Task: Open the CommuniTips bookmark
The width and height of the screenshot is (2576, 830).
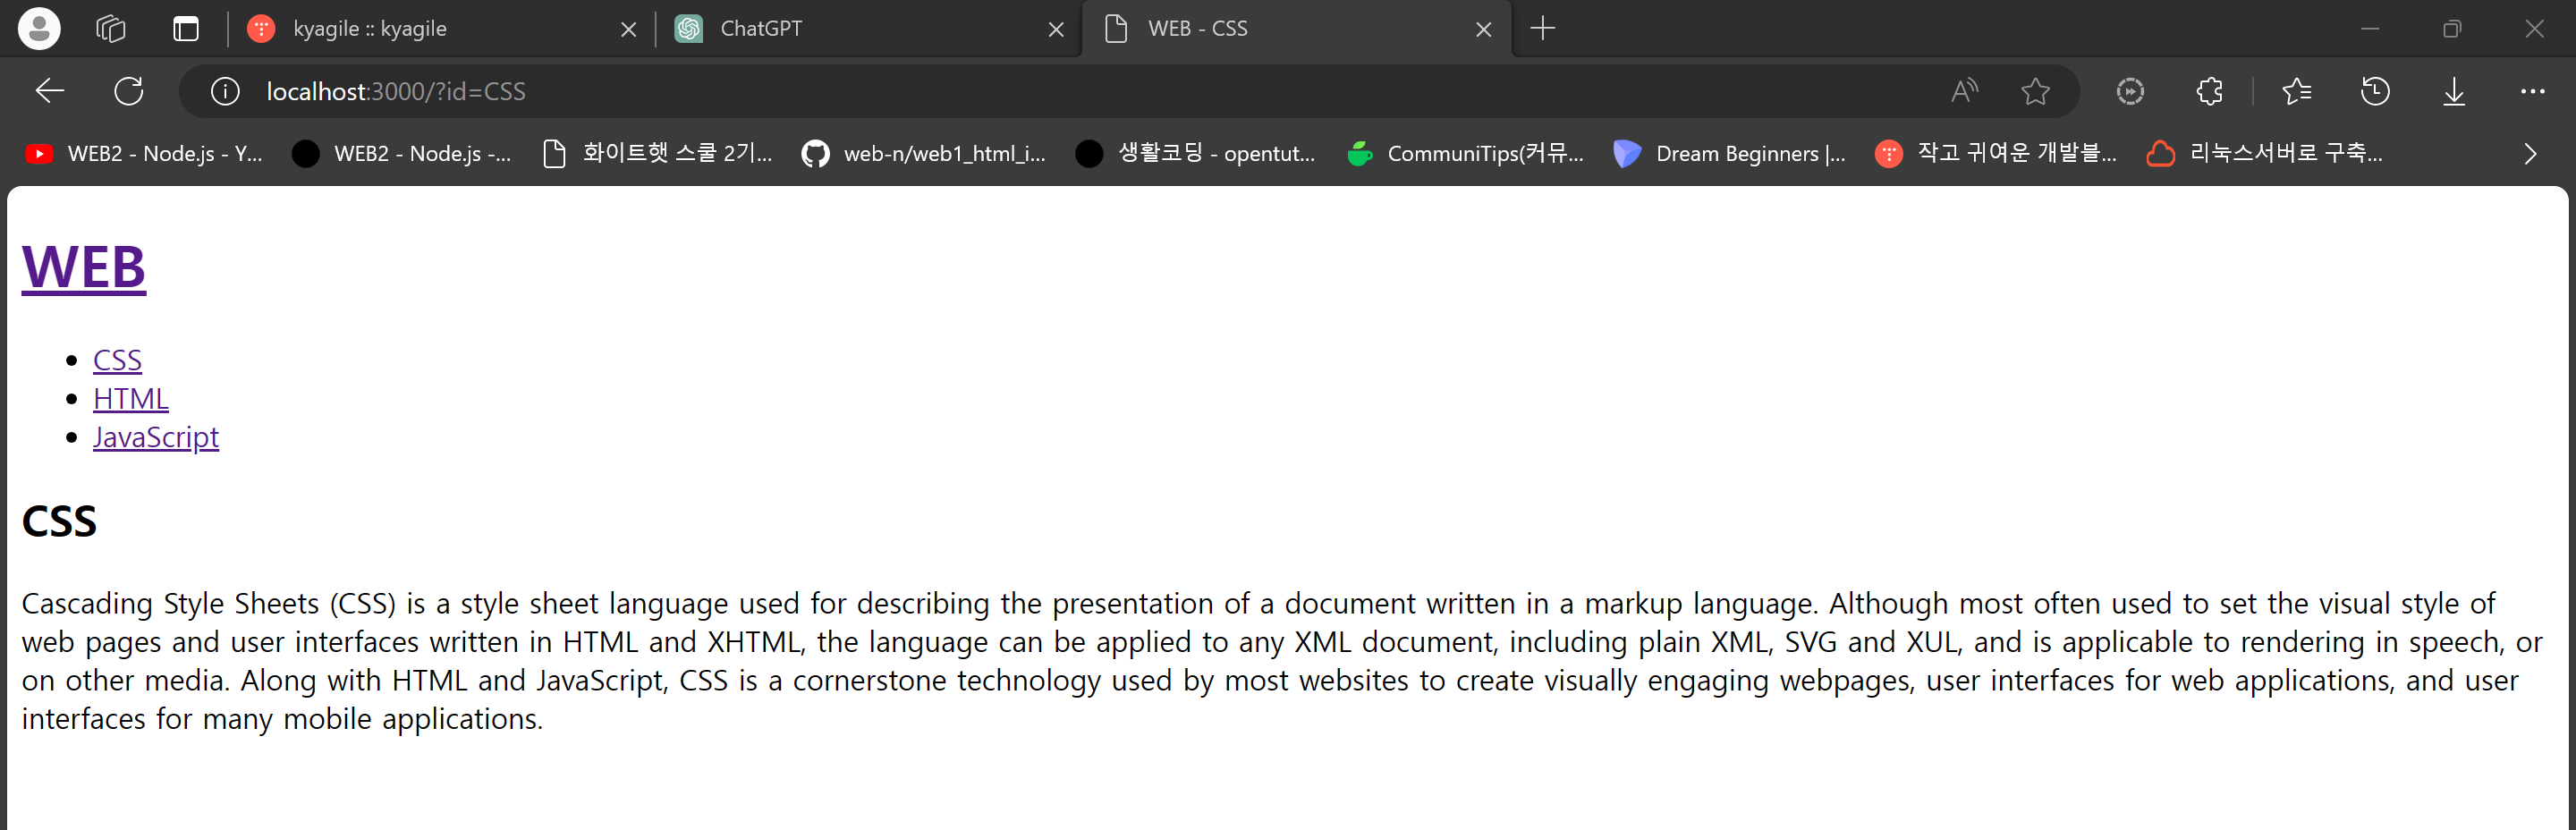Action: (1466, 154)
